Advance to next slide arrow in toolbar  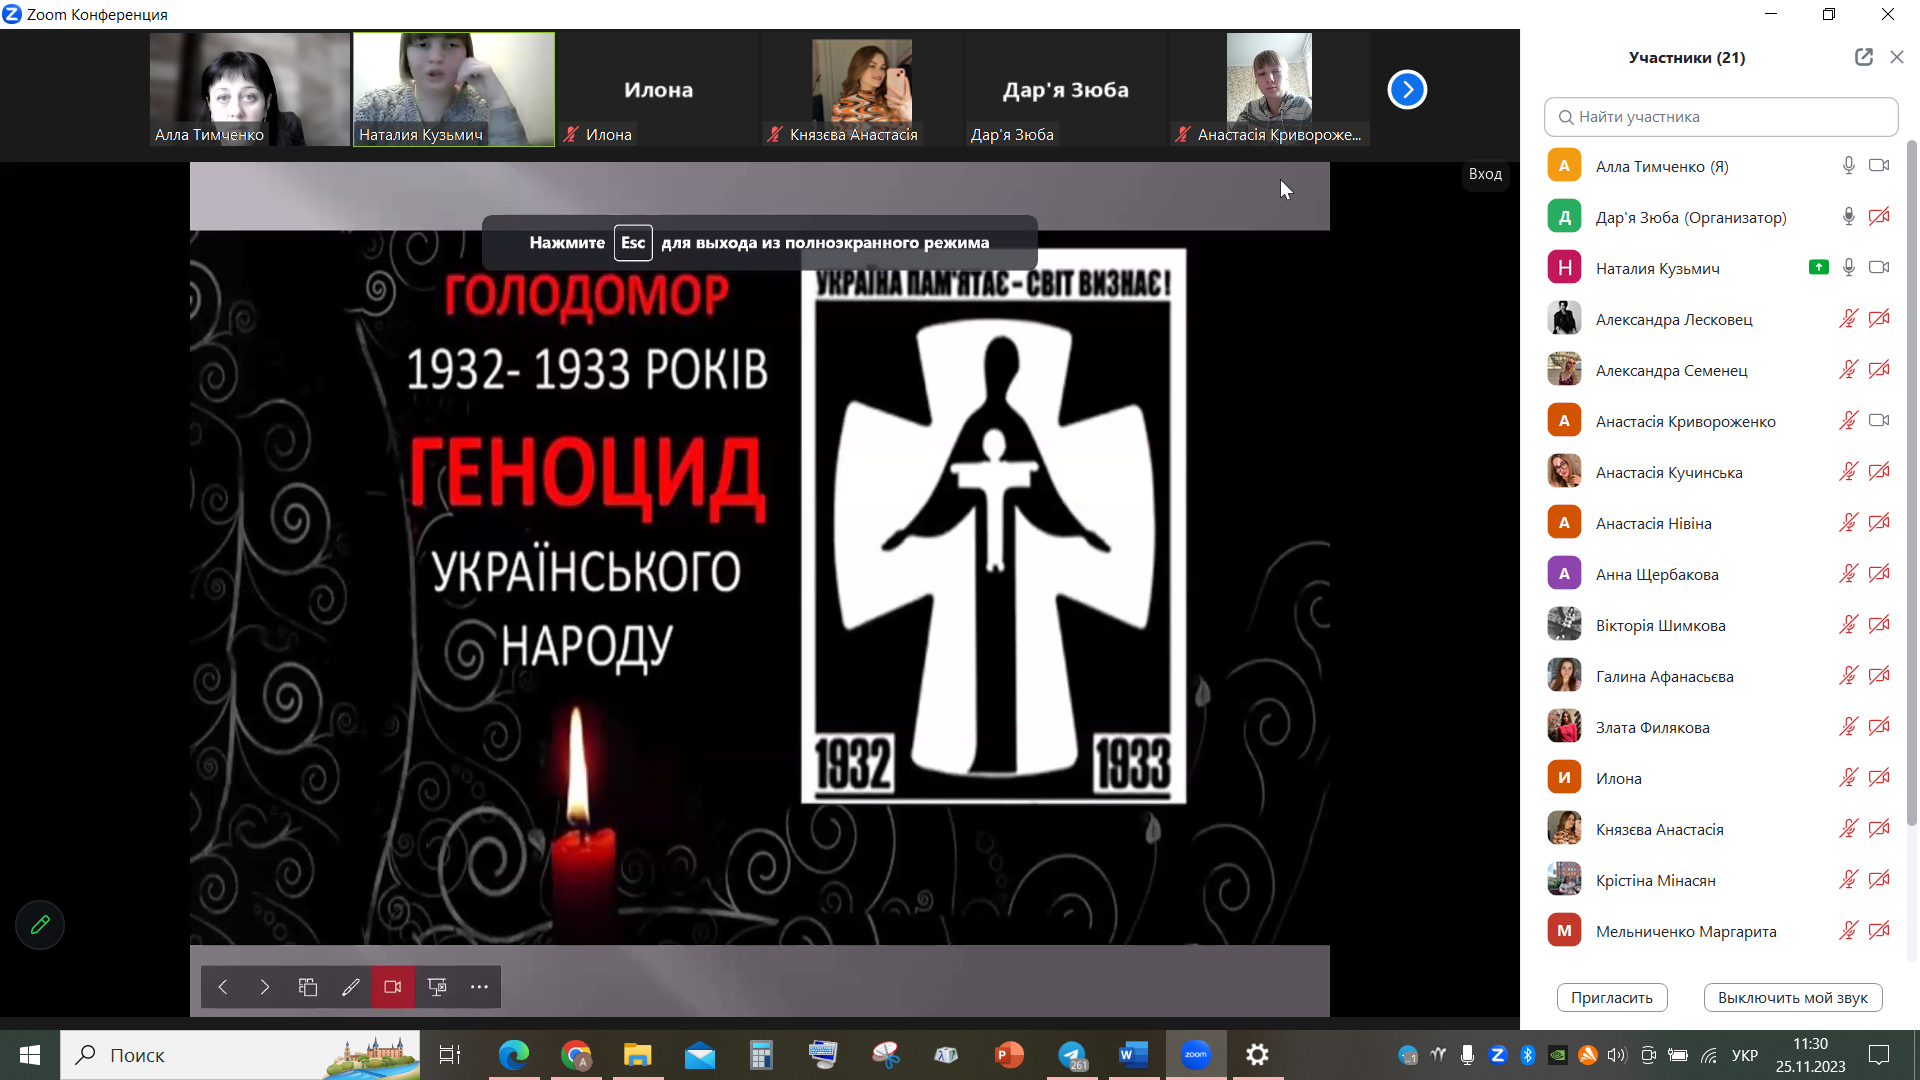pyautogui.click(x=265, y=987)
